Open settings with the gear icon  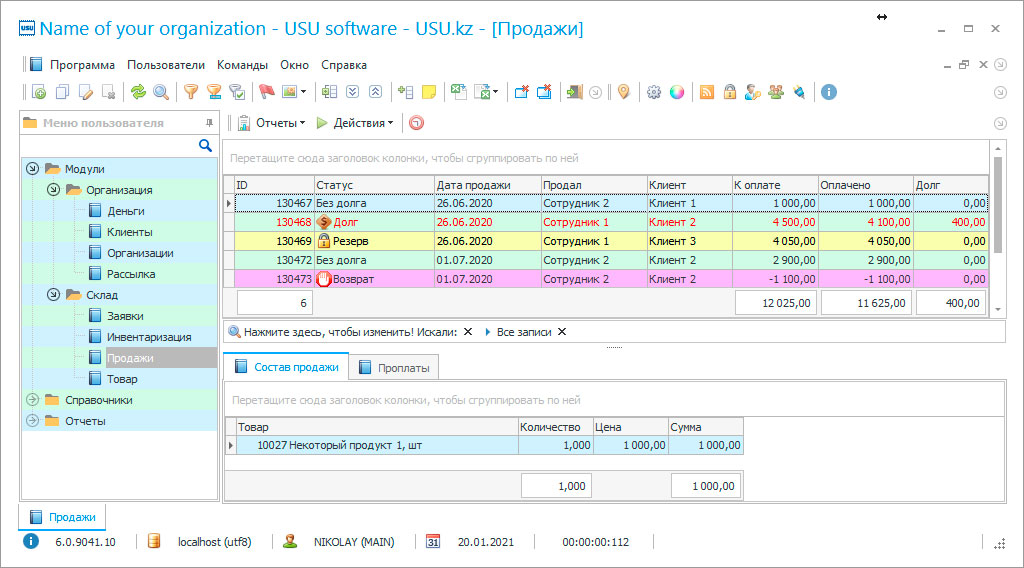coord(654,92)
